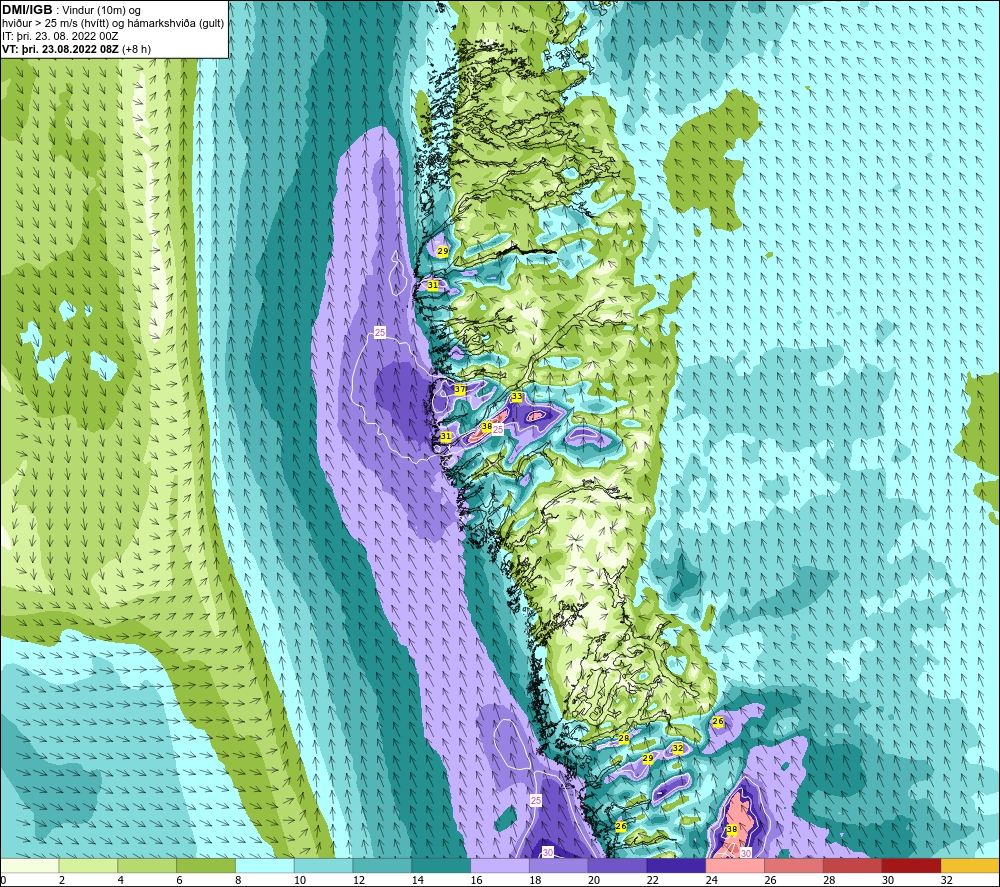Select the yellow 37 gust label on the west coast
Screen dimensions: 1000x887
[460, 389]
